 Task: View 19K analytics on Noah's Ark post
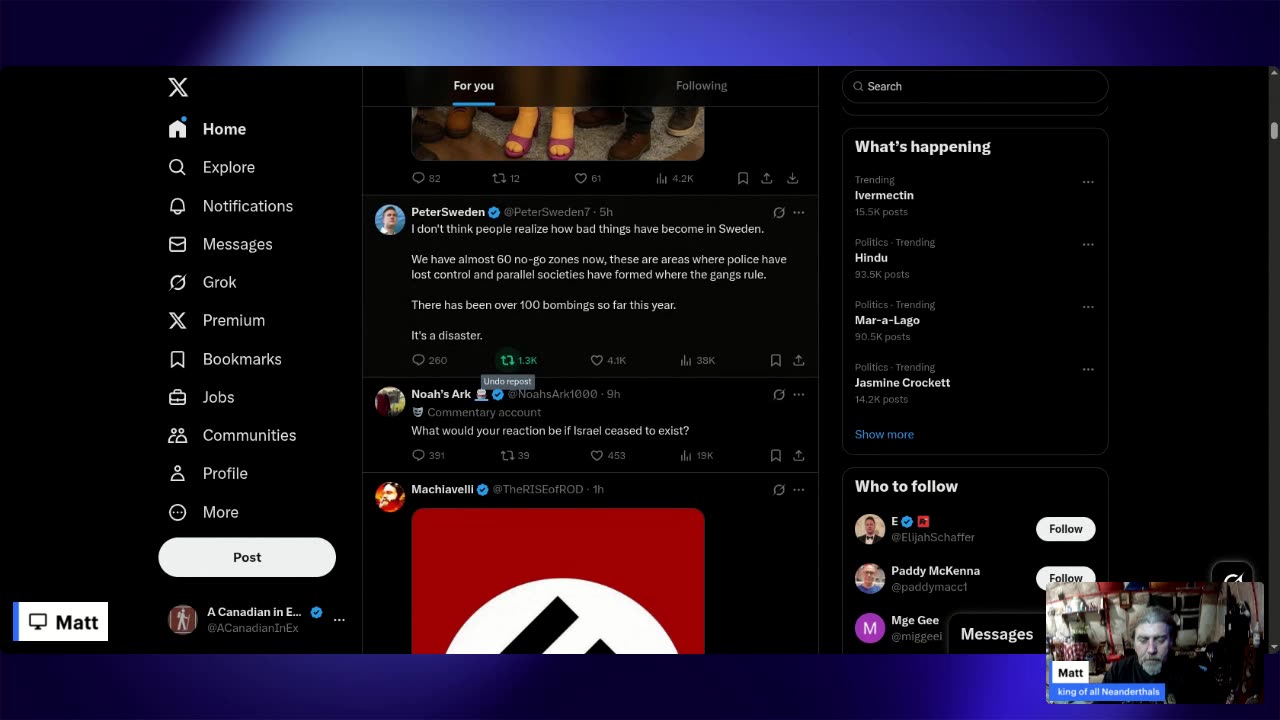696,455
